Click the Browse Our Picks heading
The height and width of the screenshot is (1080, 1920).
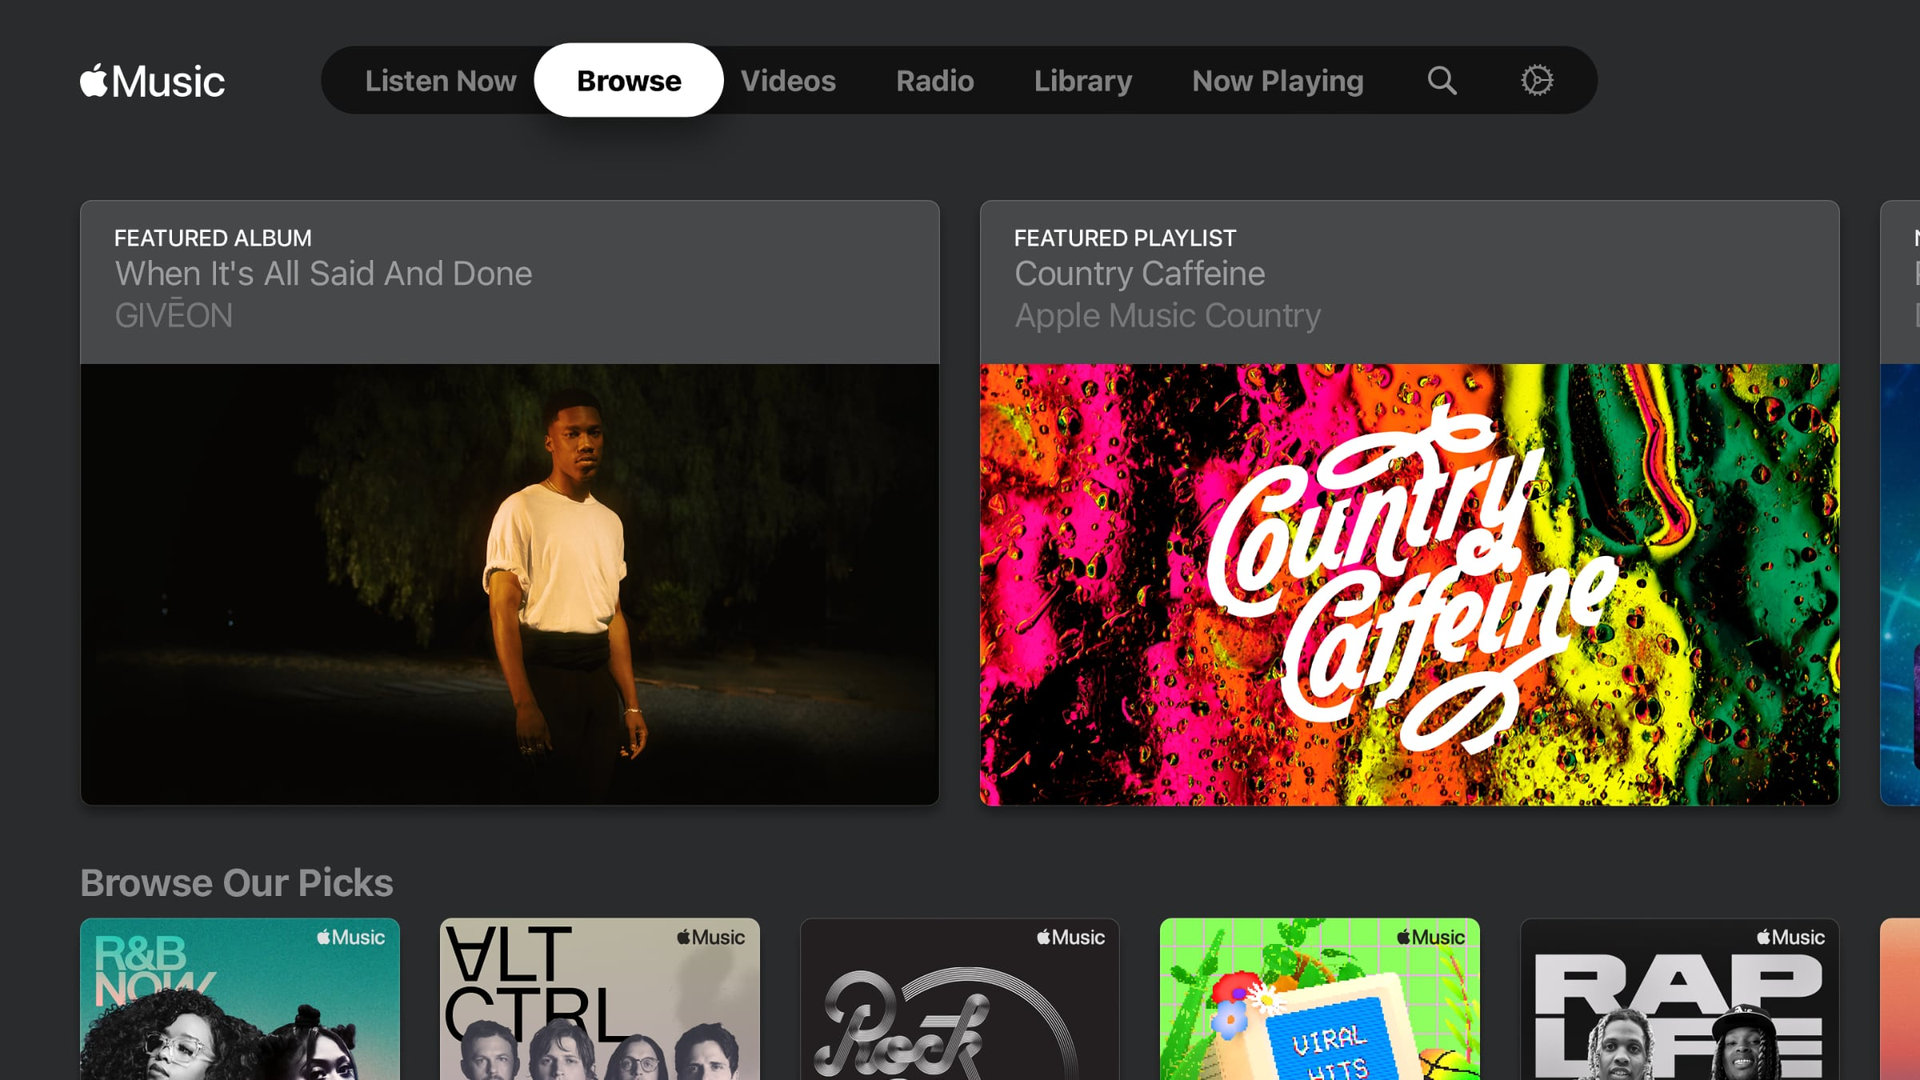coord(236,883)
